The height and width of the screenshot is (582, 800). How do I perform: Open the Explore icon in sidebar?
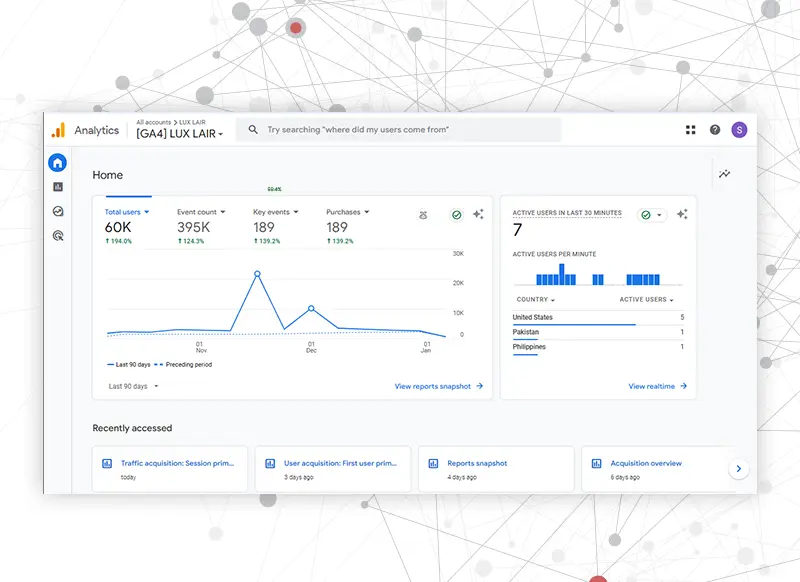(58, 211)
